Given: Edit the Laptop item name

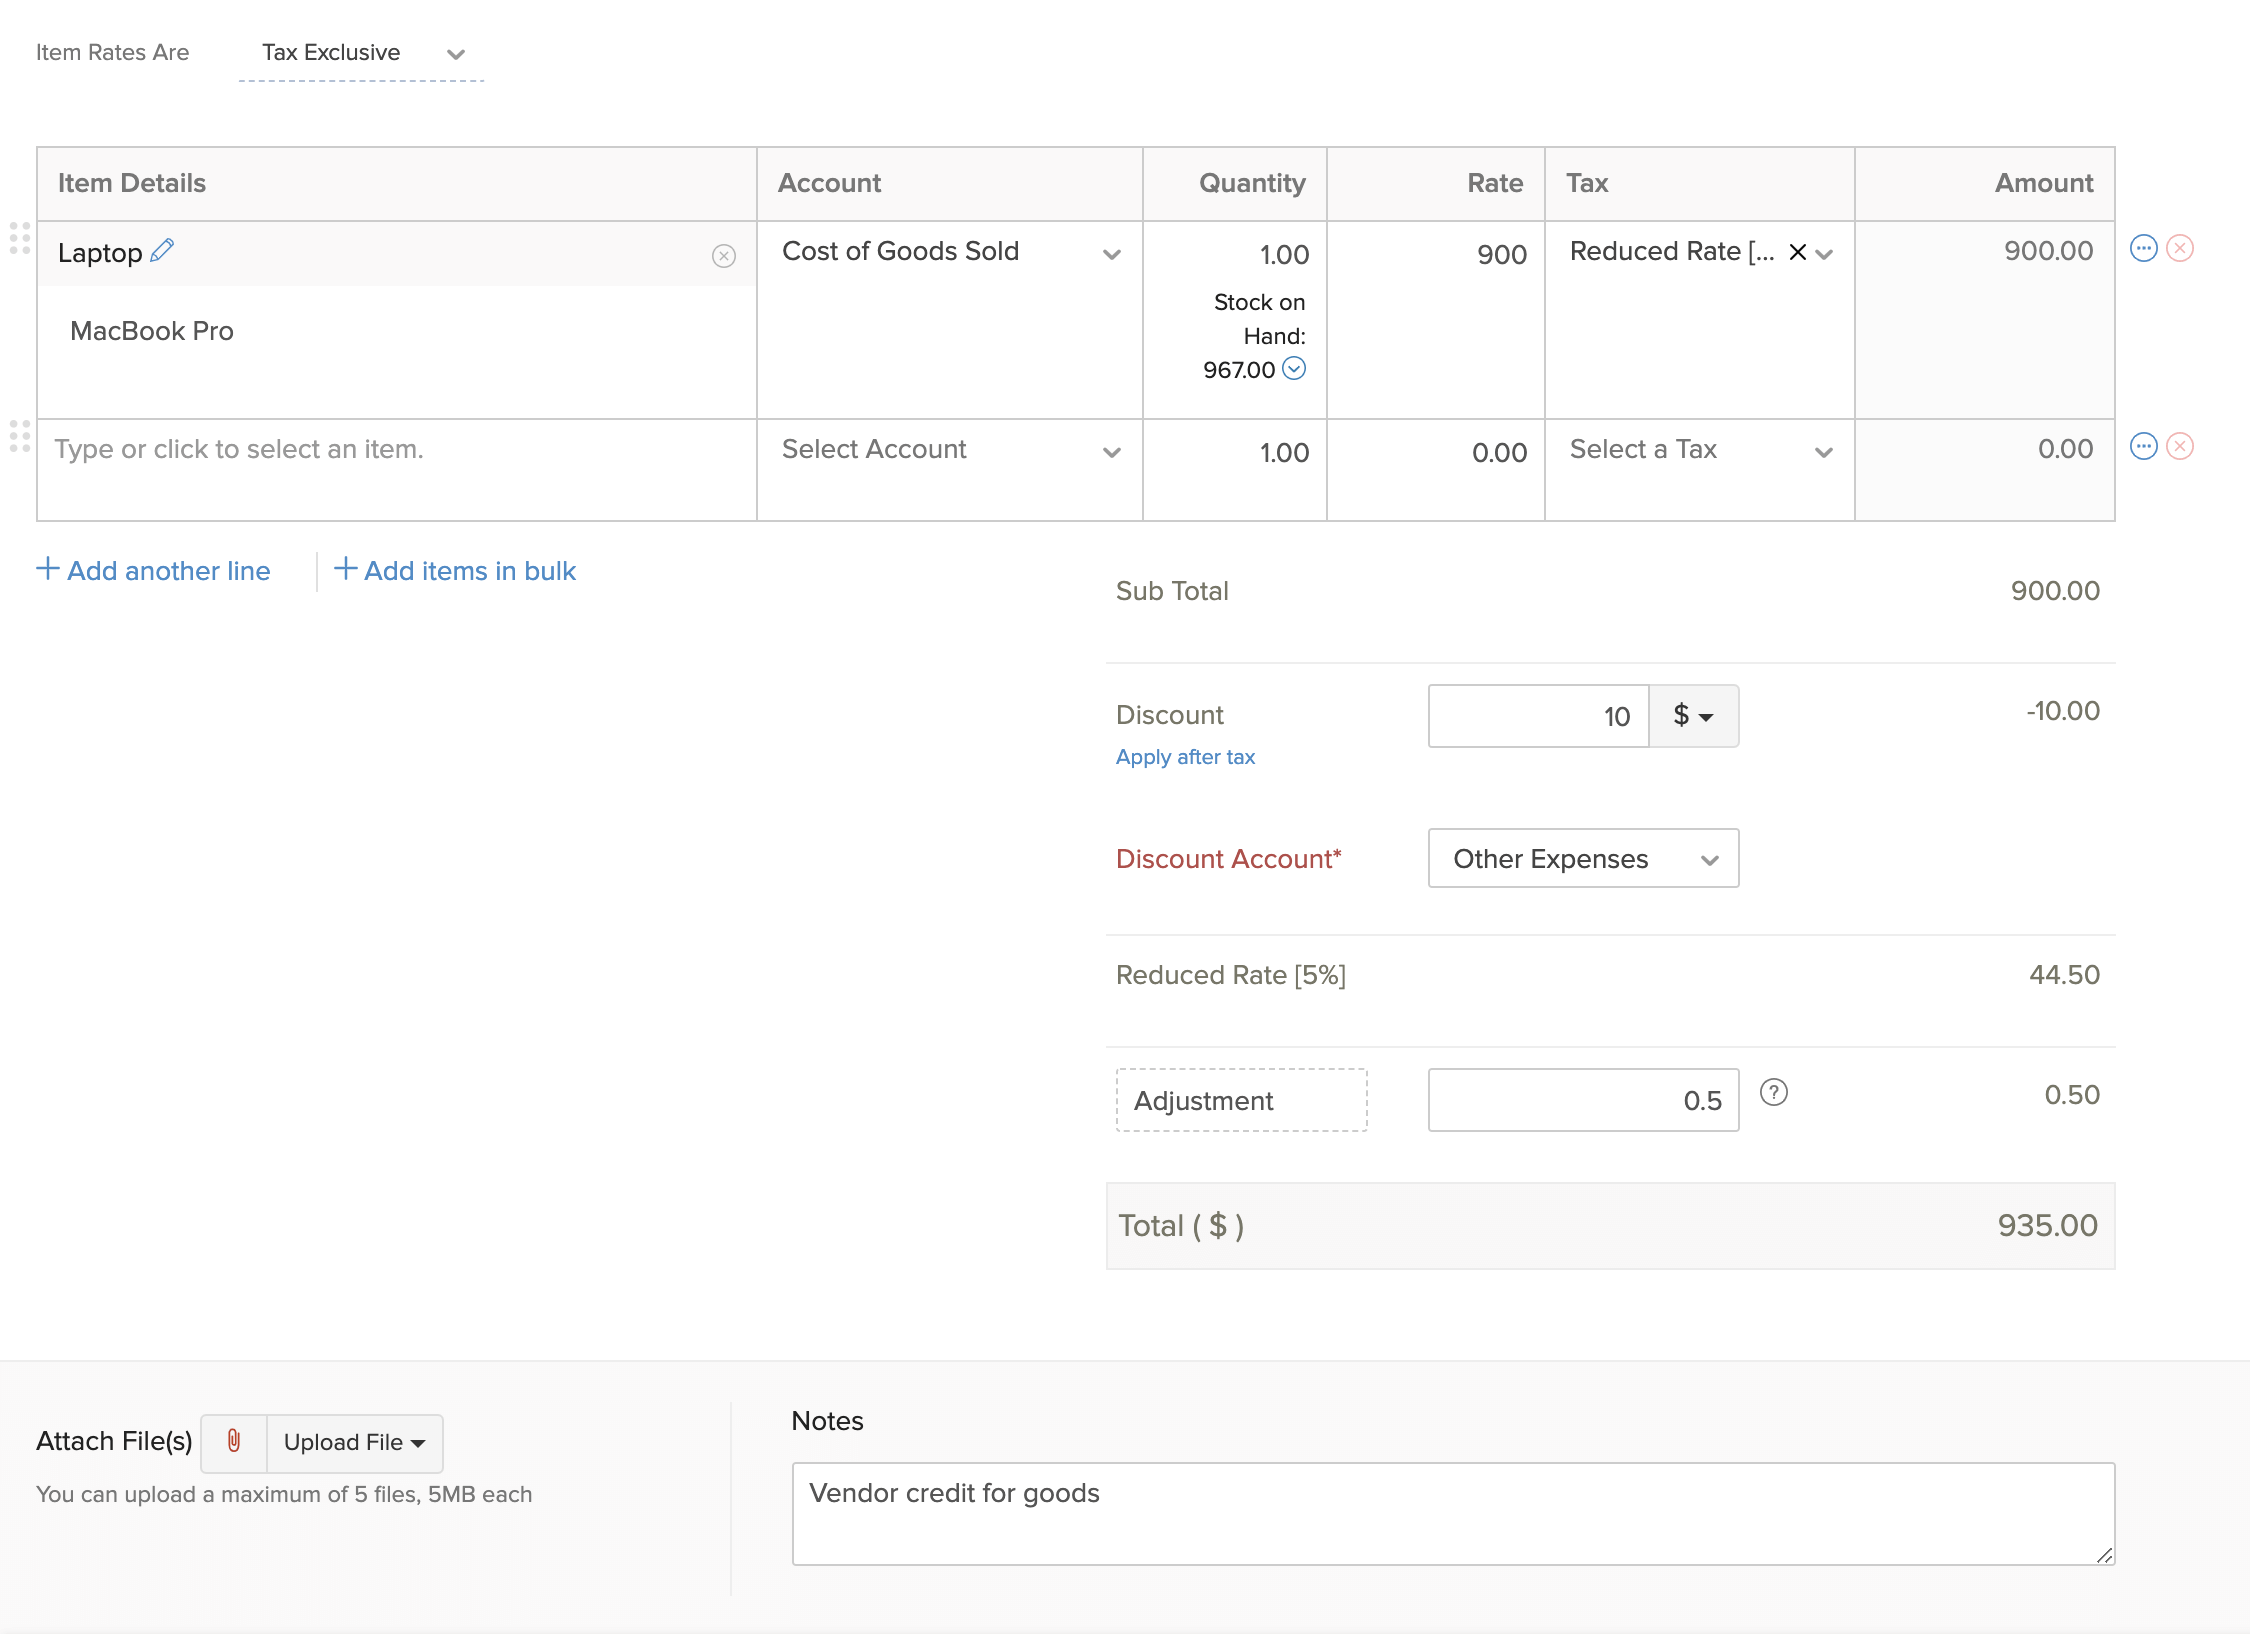Looking at the screenshot, I should point(160,251).
